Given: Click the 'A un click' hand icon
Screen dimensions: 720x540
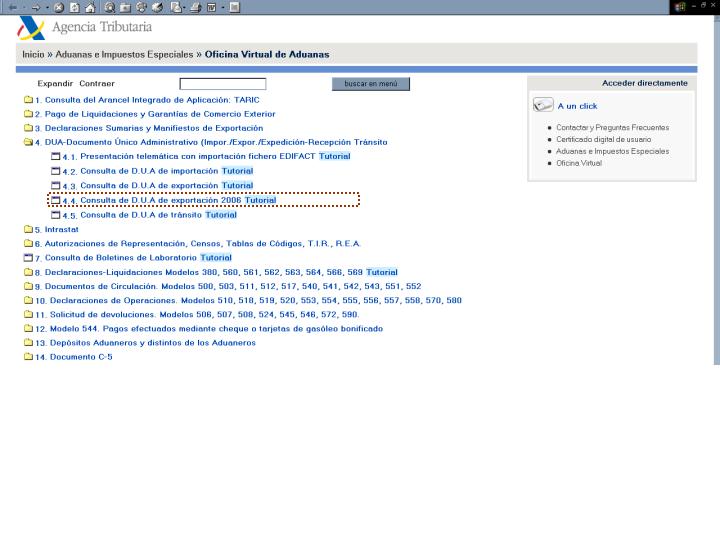Looking at the screenshot, I should pos(543,105).
